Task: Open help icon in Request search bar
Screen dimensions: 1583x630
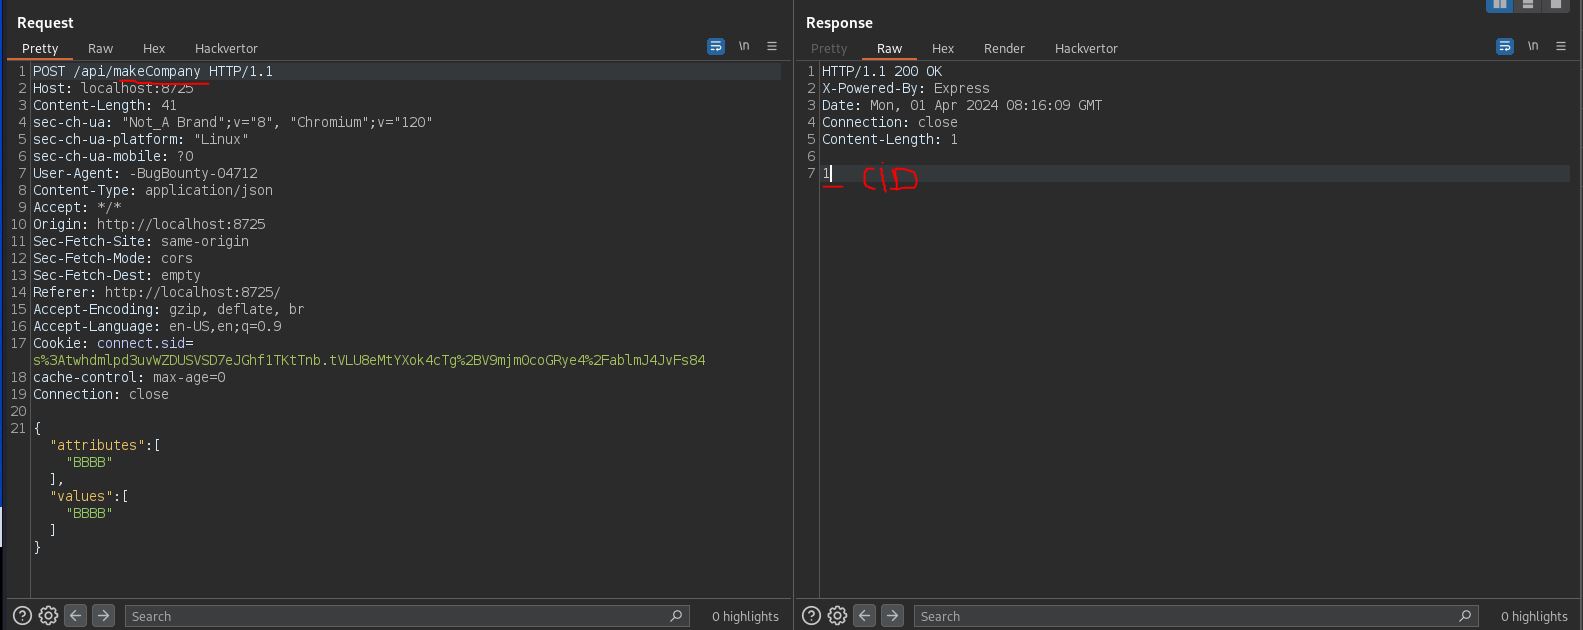Action: tap(22, 616)
